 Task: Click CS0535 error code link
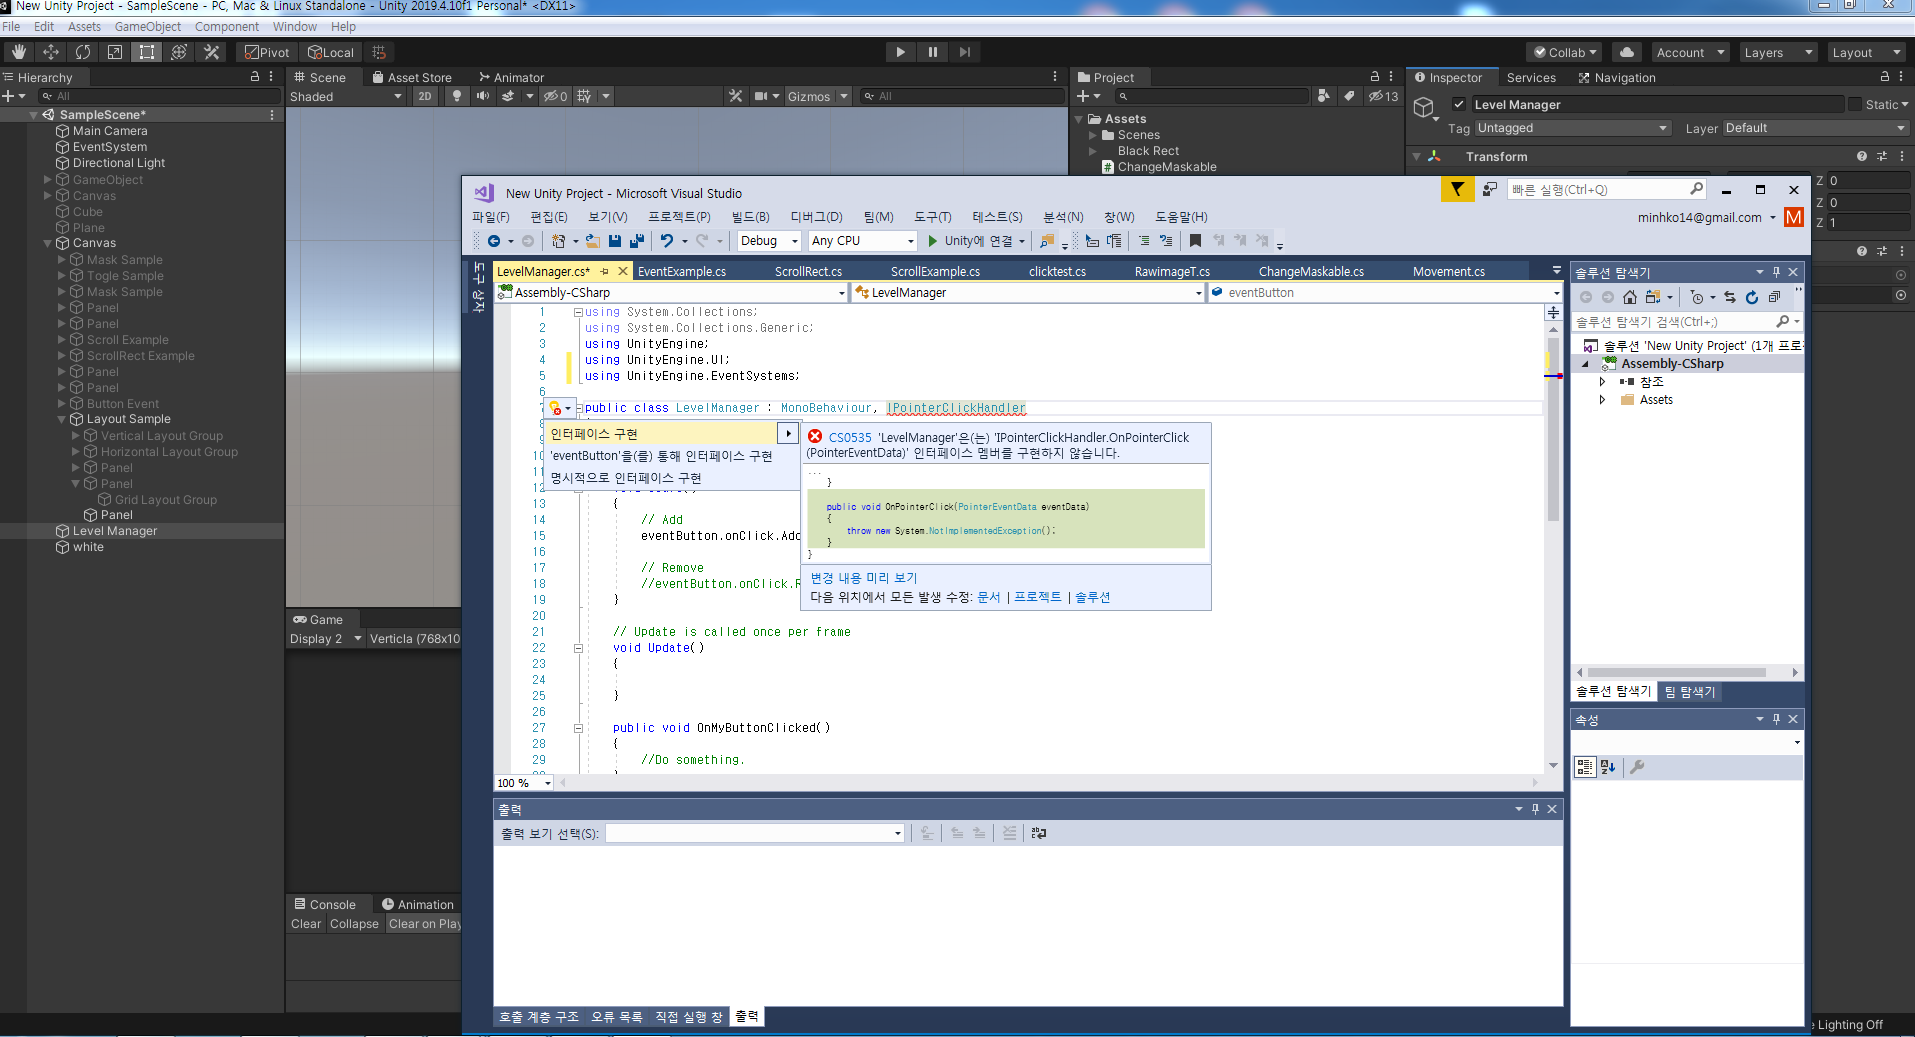(x=850, y=437)
